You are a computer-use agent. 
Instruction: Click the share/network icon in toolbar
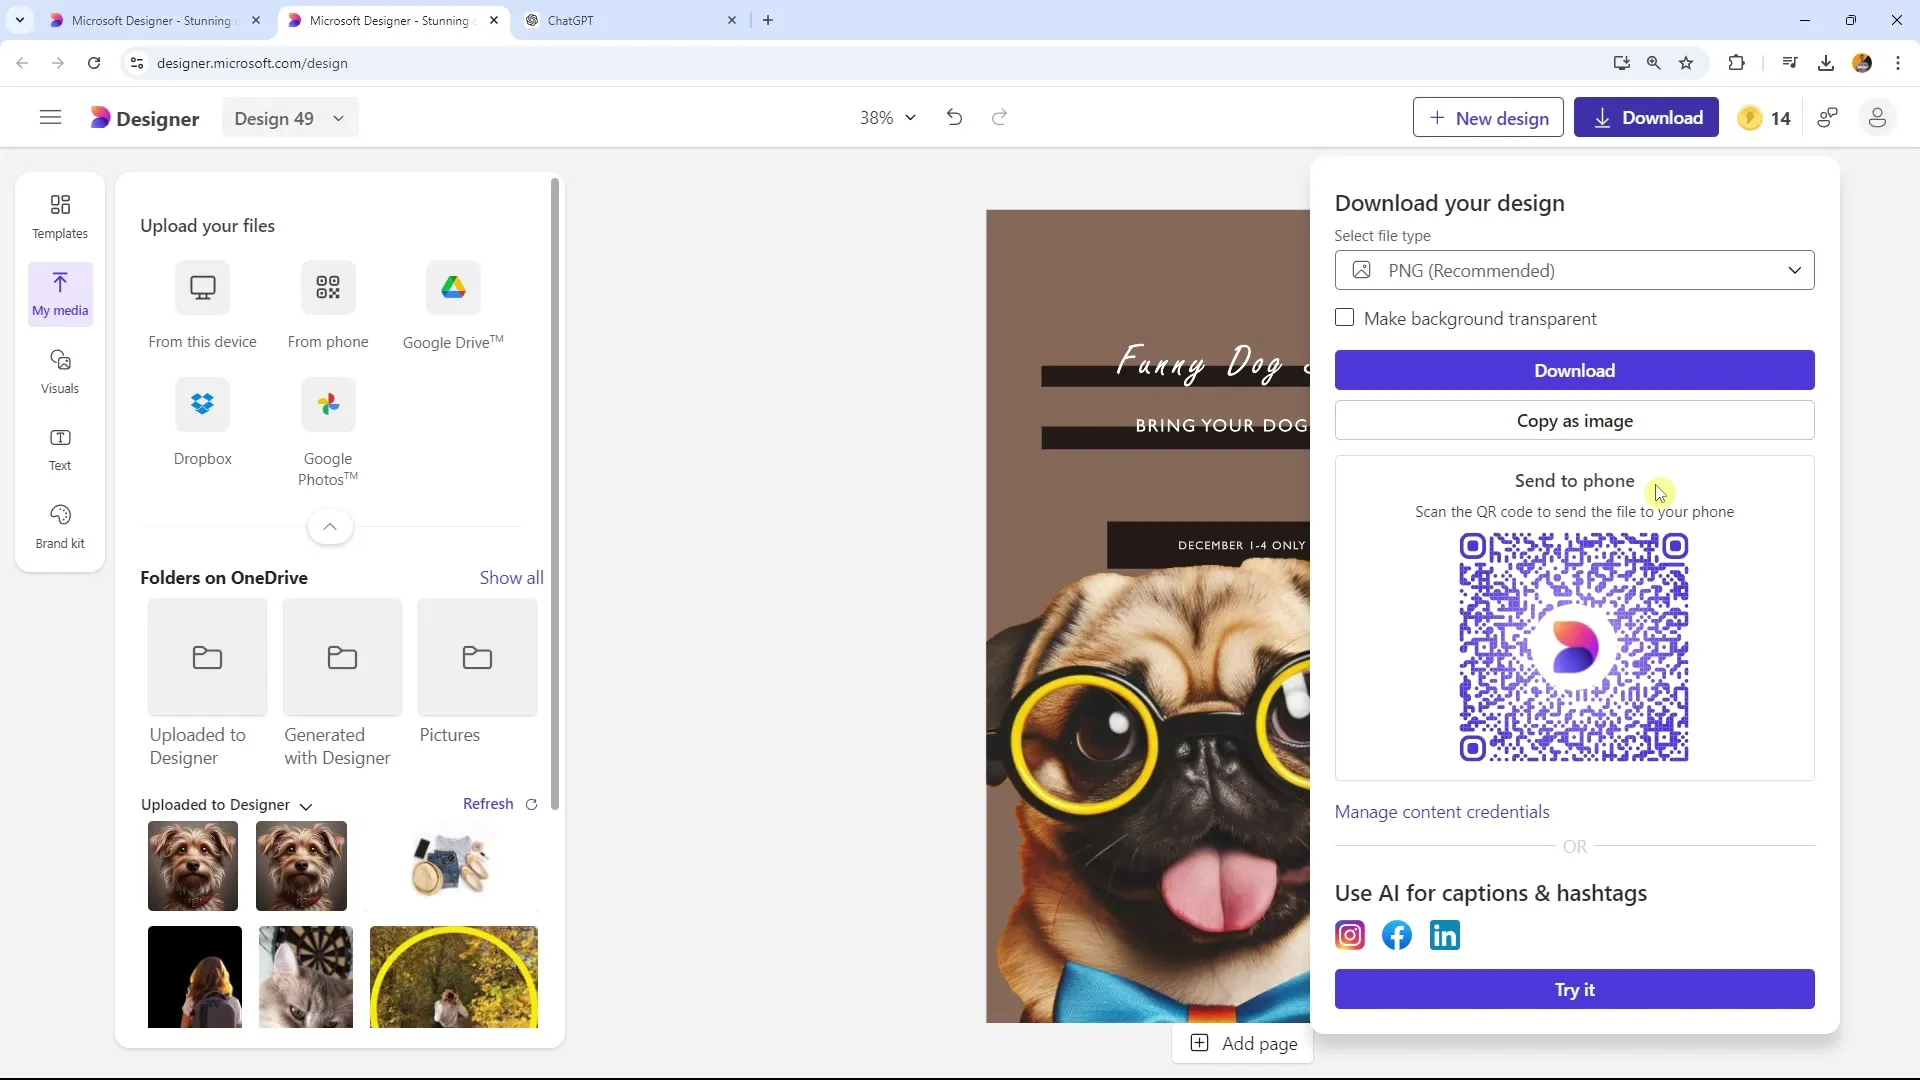1830,117
